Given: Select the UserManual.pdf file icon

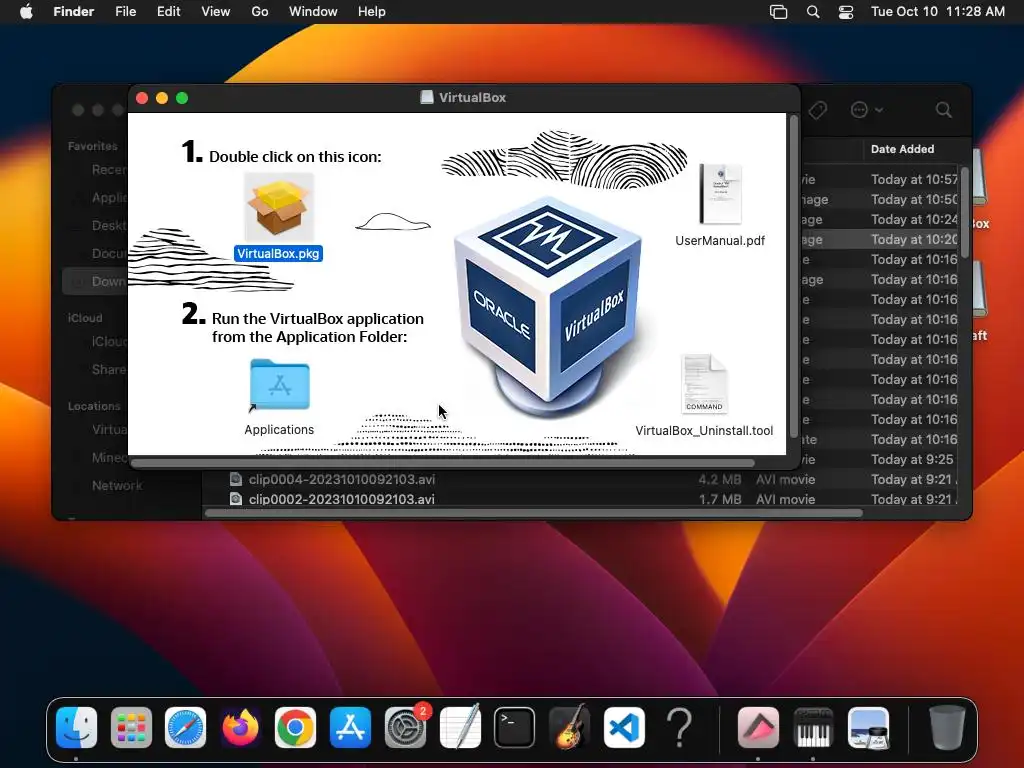Looking at the screenshot, I should tap(720, 194).
